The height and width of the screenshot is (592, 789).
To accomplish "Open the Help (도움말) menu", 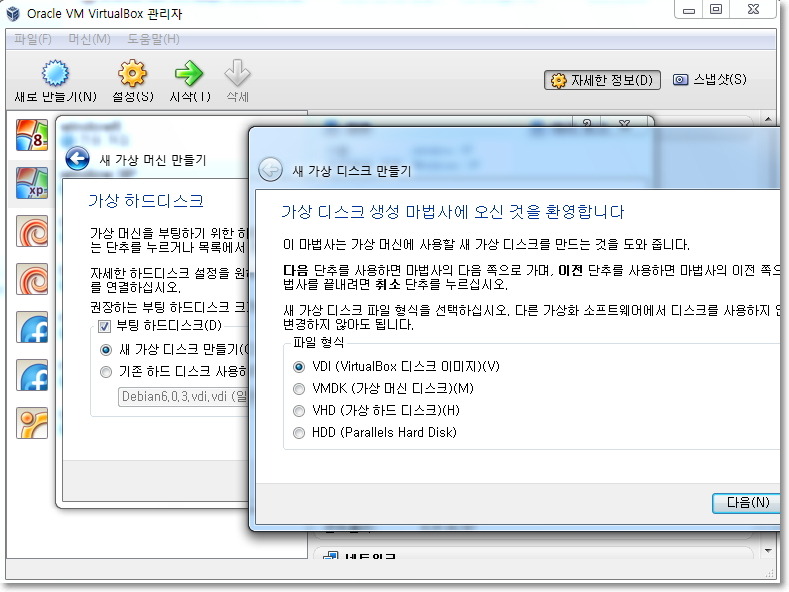I will 153,39.
